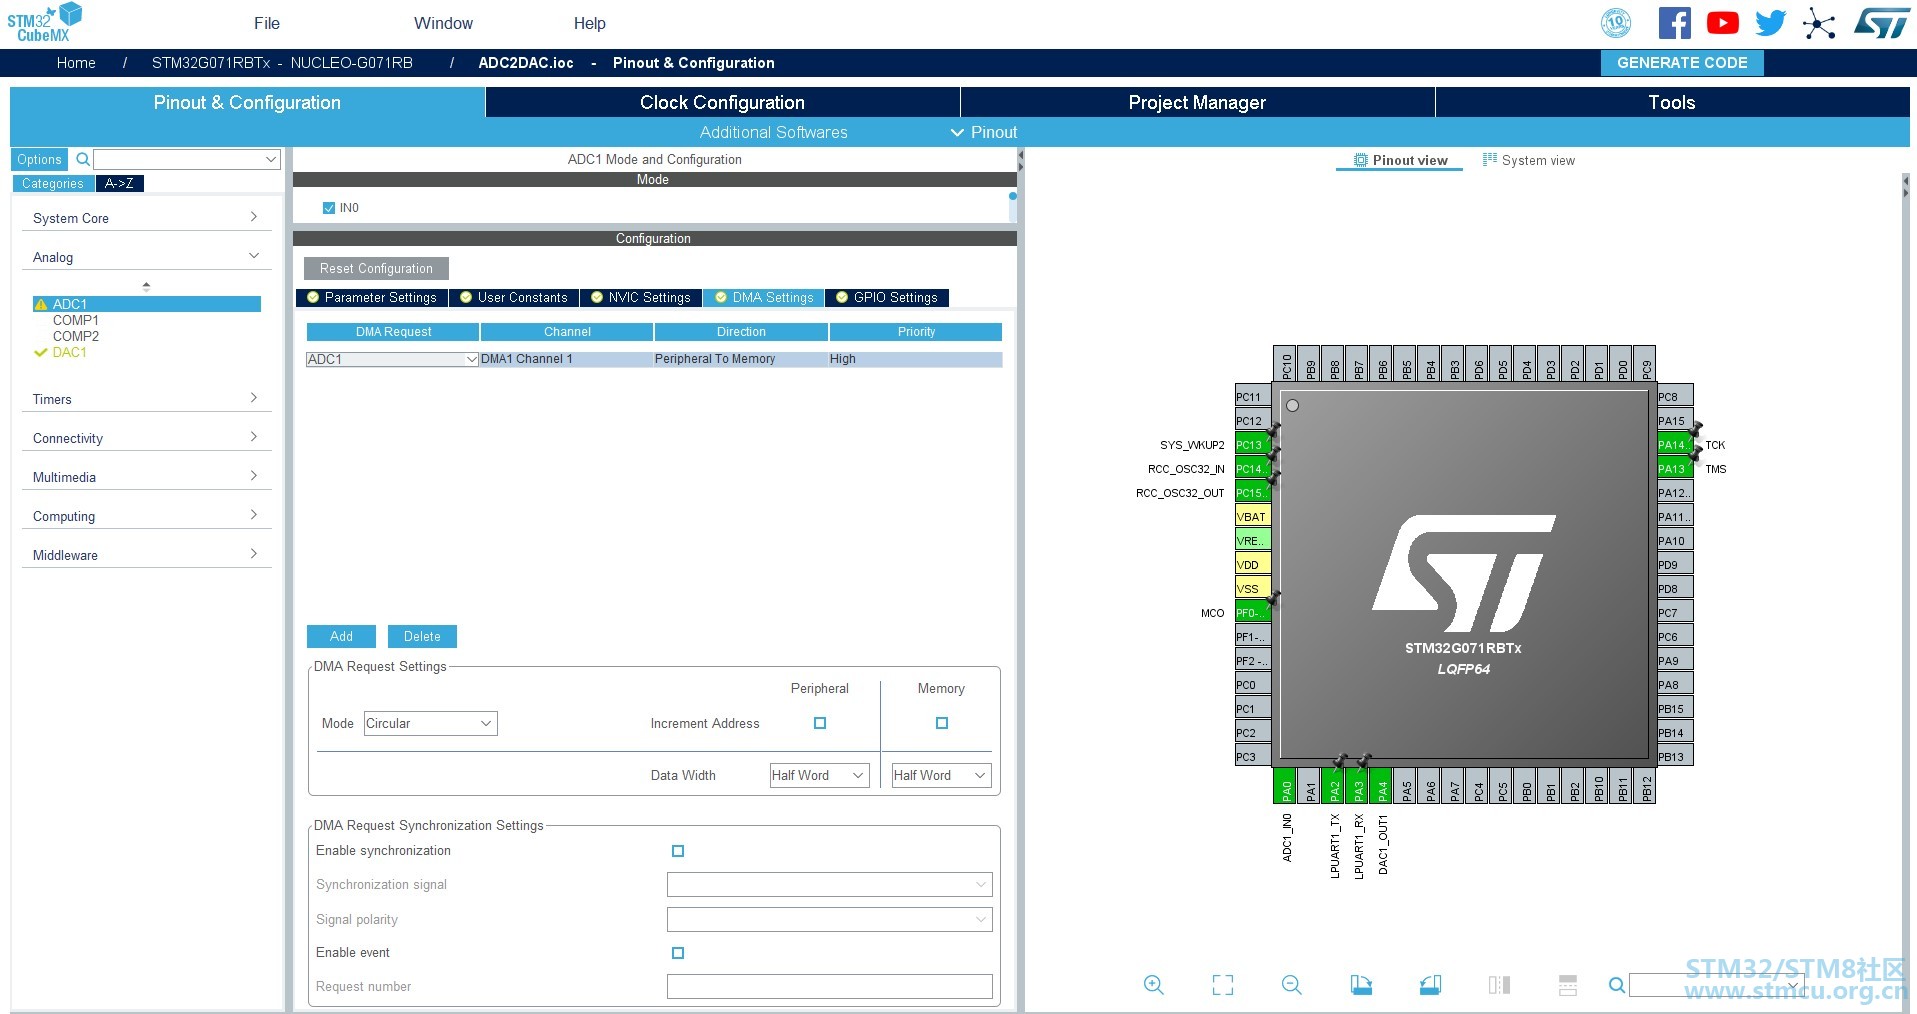Click the PA0 pin on the chip
1917x1014 pixels.
[x=1286, y=785]
